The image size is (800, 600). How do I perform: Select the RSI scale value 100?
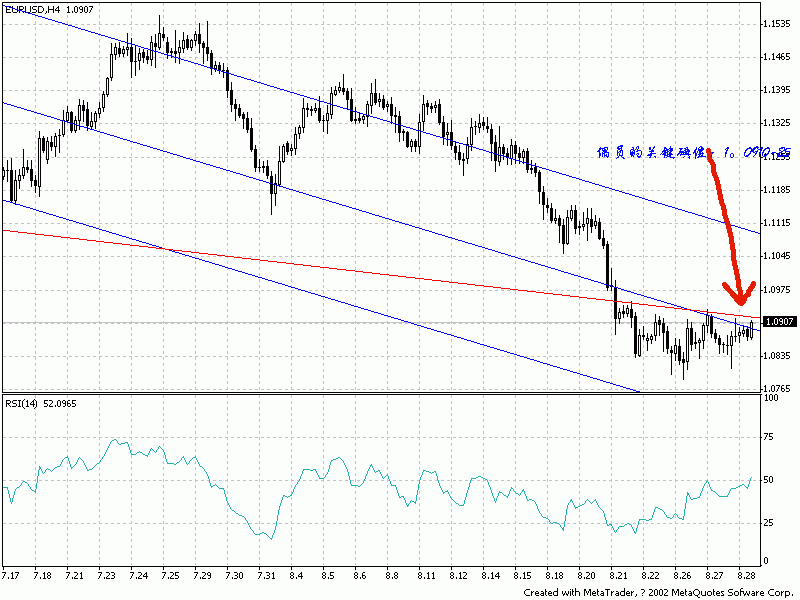pyautogui.click(x=771, y=398)
